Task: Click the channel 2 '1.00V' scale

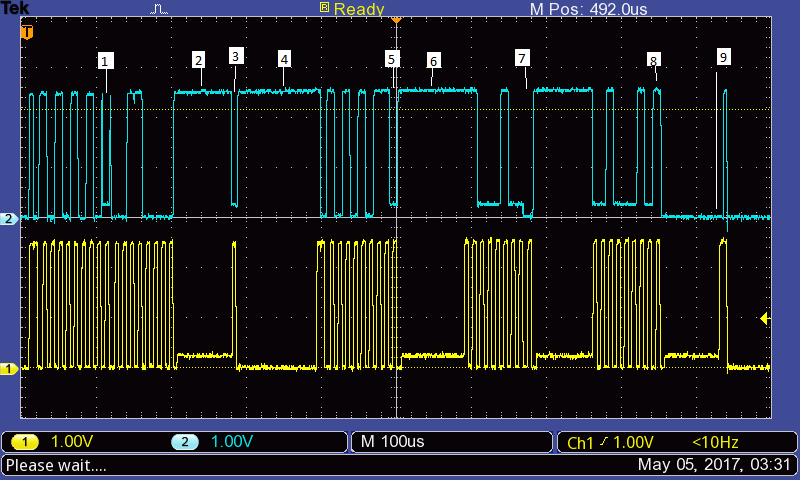Action: (x=232, y=441)
